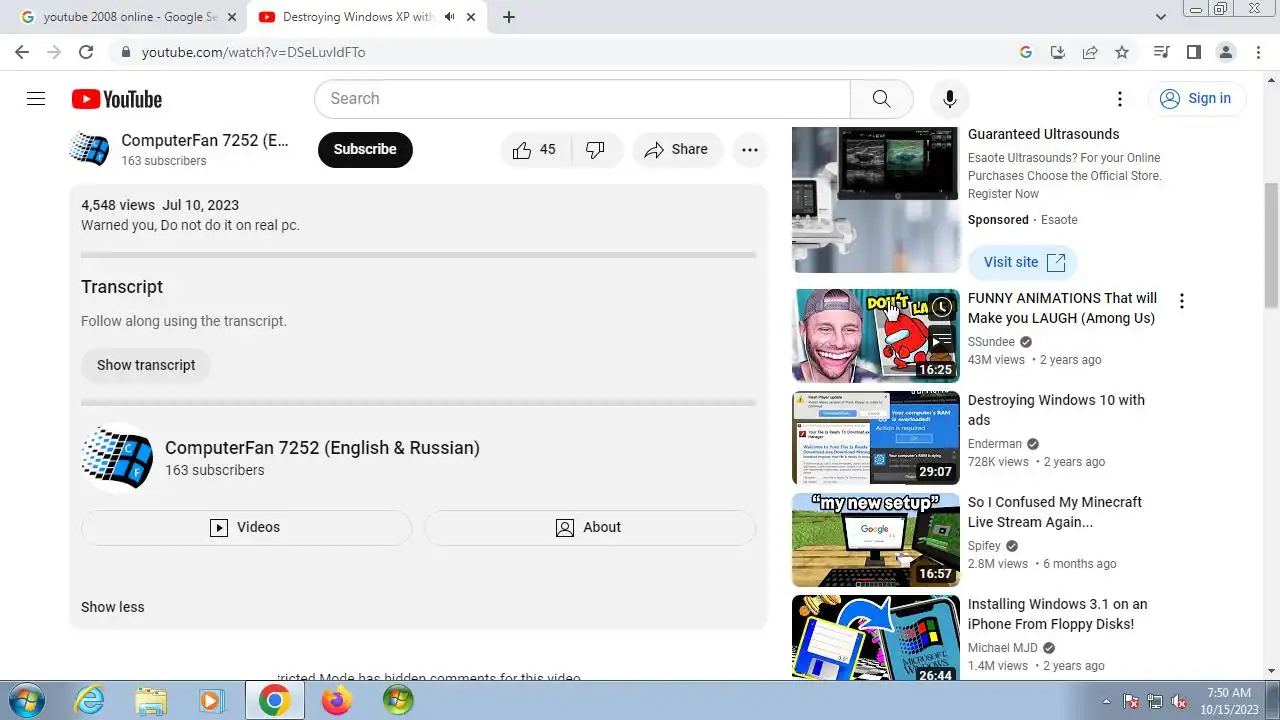Open Firefox from the taskbar
This screenshot has height=720, width=1280.
tap(336, 700)
